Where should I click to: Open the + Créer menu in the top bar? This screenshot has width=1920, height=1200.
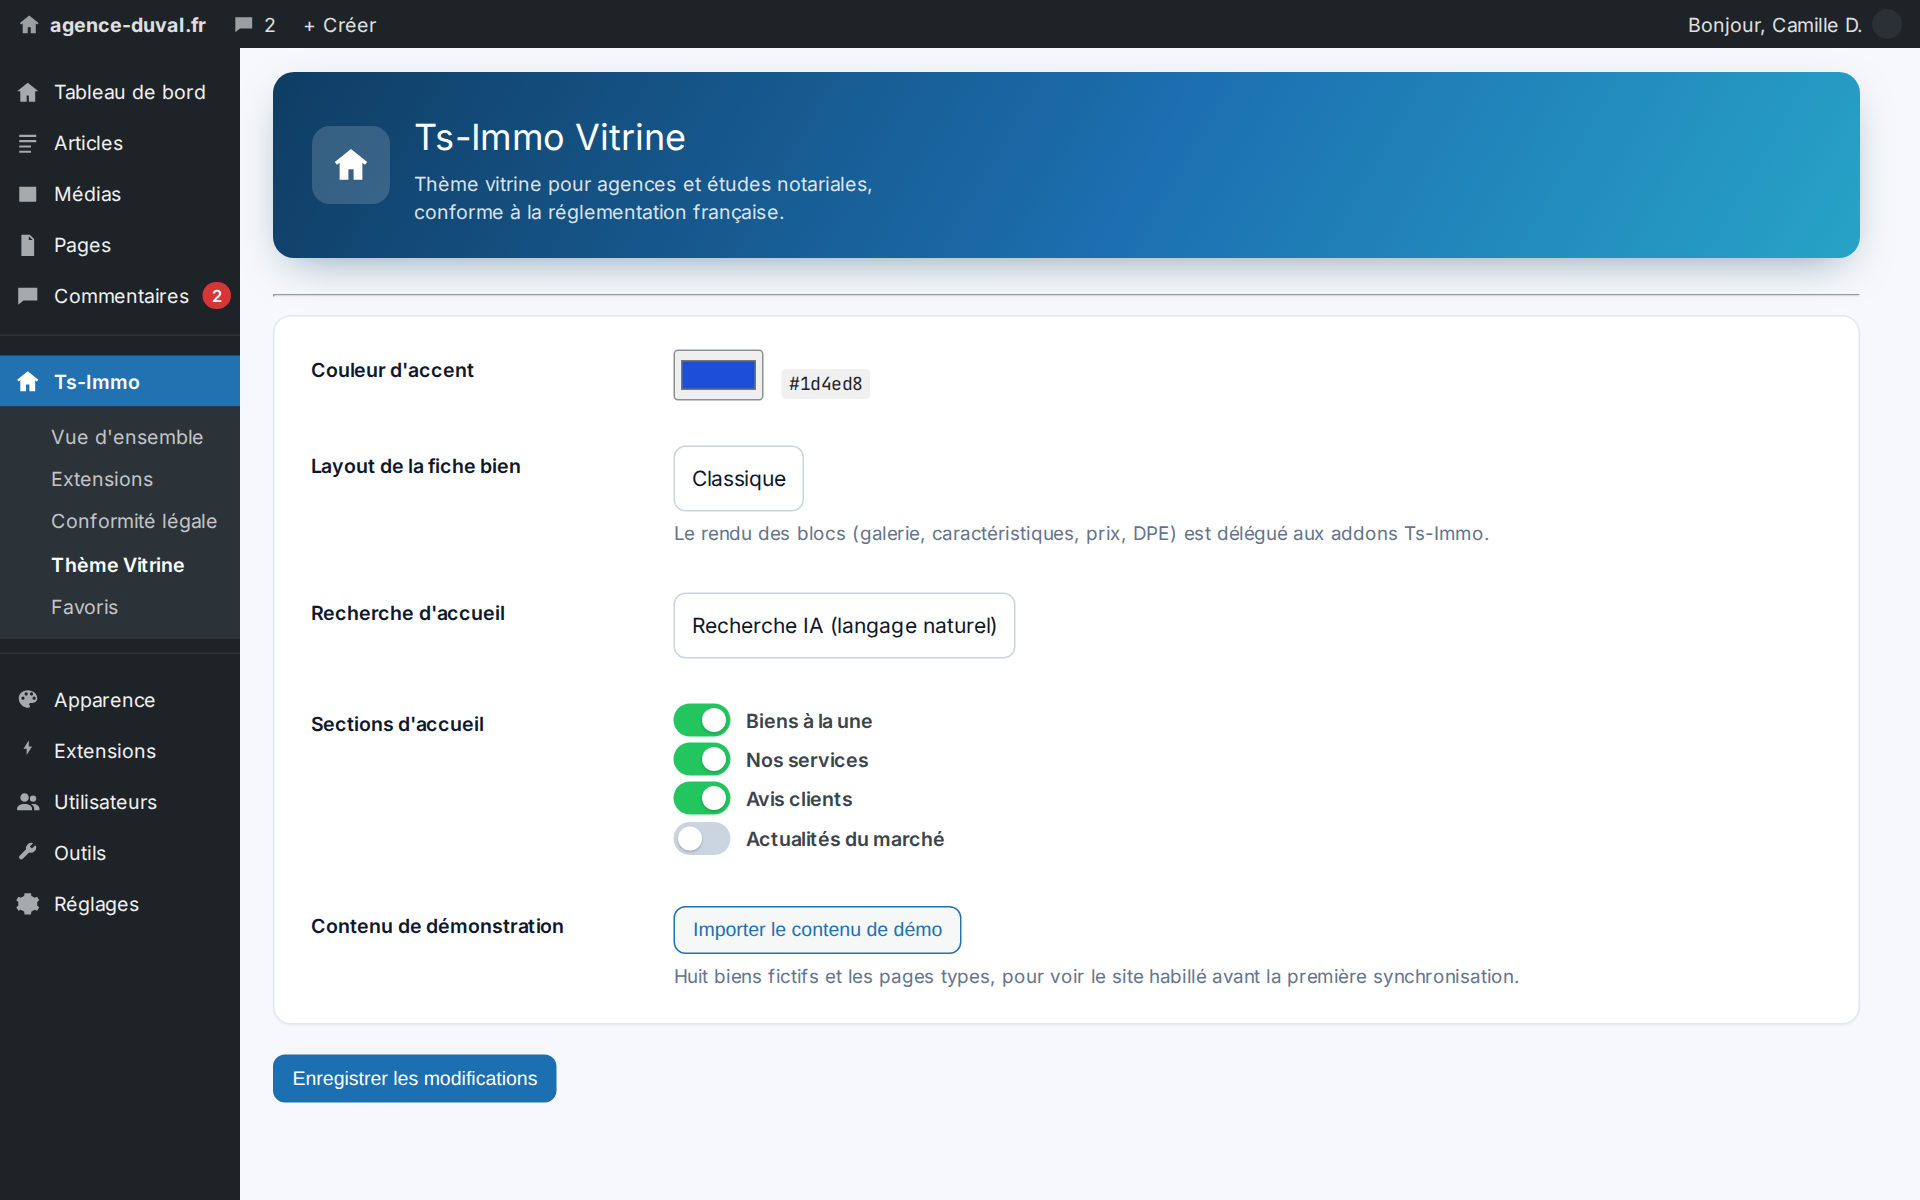[340, 25]
